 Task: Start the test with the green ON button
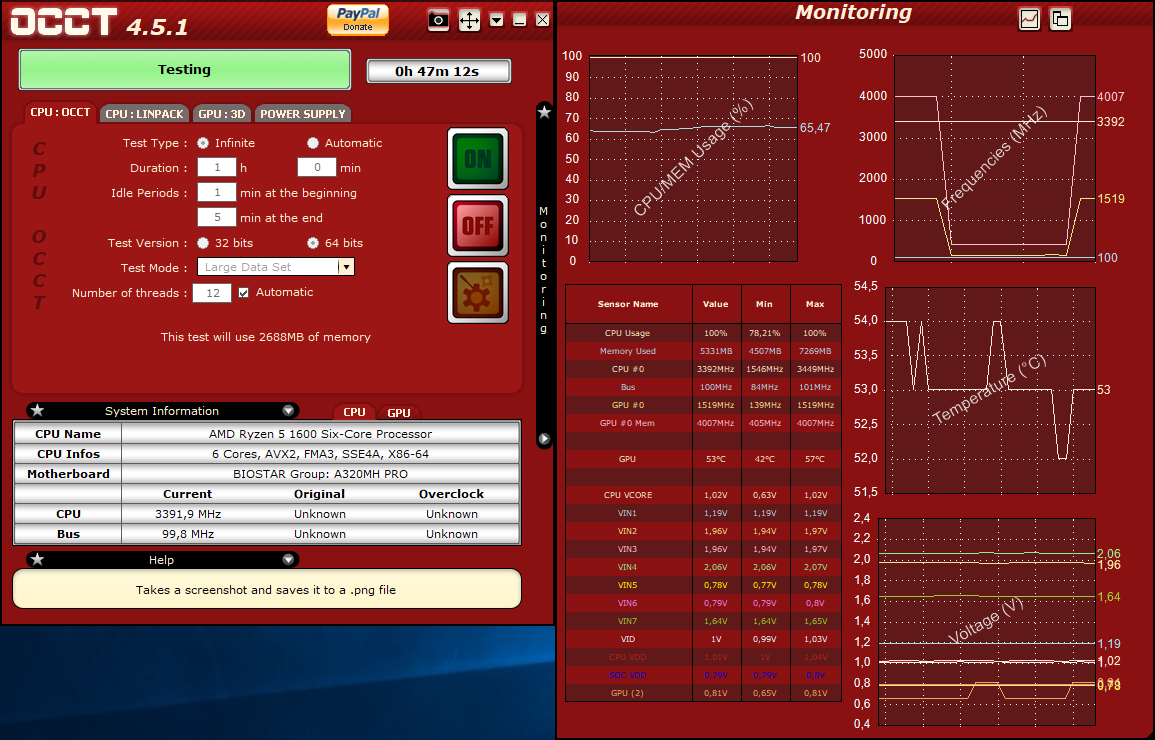click(x=478, y=158)
